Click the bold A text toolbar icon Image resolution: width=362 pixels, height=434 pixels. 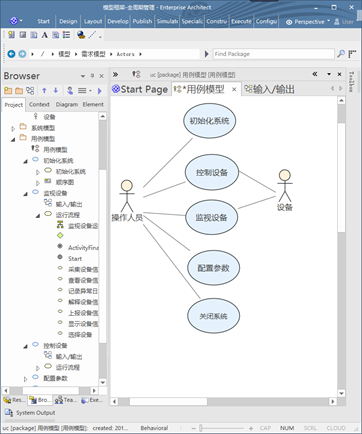click(x=44, y=35)
